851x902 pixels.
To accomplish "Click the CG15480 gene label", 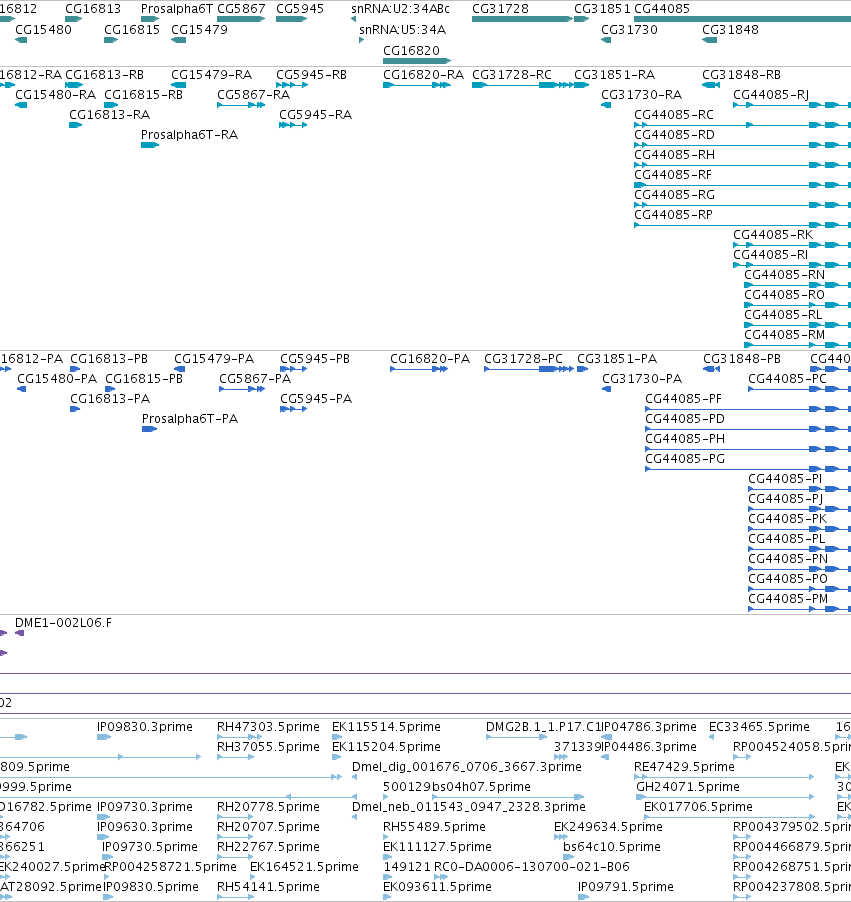I will pyautogui.click(x=43, y=29).
